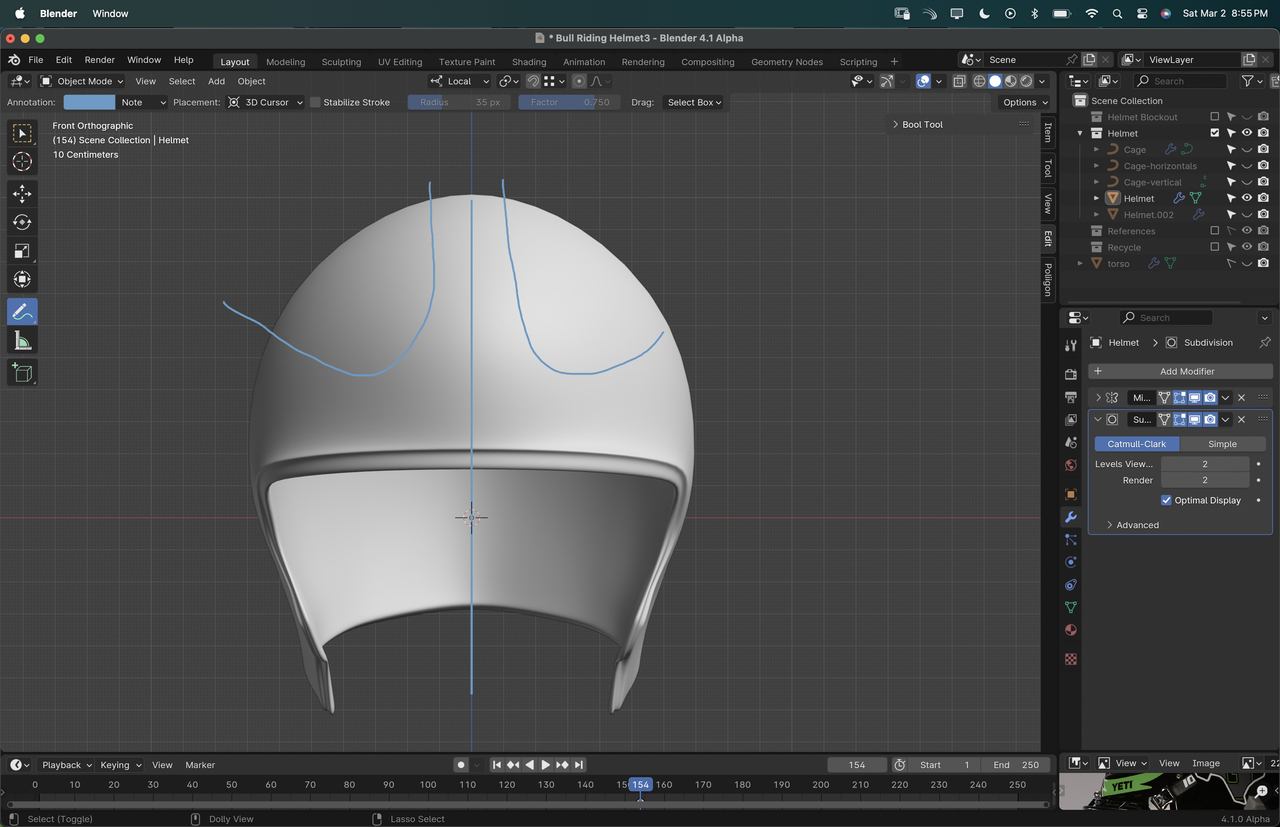
Task: Enable Stabilize Stroke checkbox
Action: (x=315, y=102)
